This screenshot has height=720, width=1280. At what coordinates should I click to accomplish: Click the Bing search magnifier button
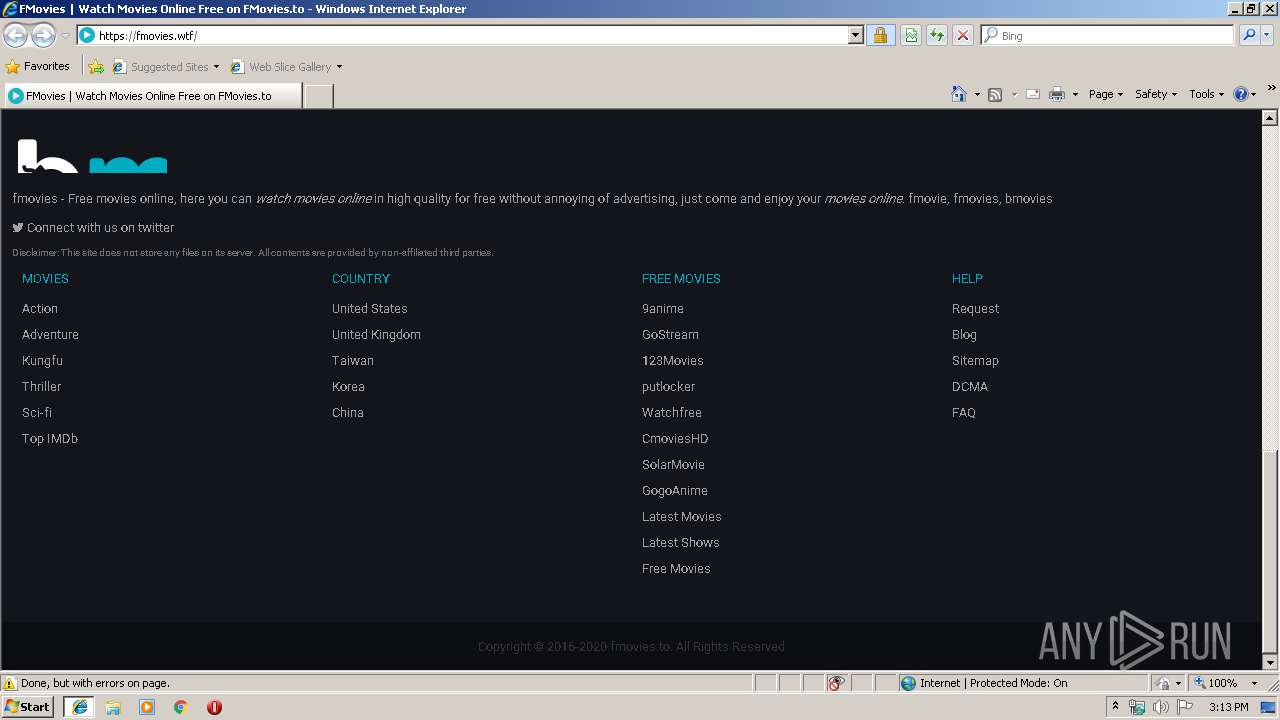pyautogui.click(x=1249, y=35)
